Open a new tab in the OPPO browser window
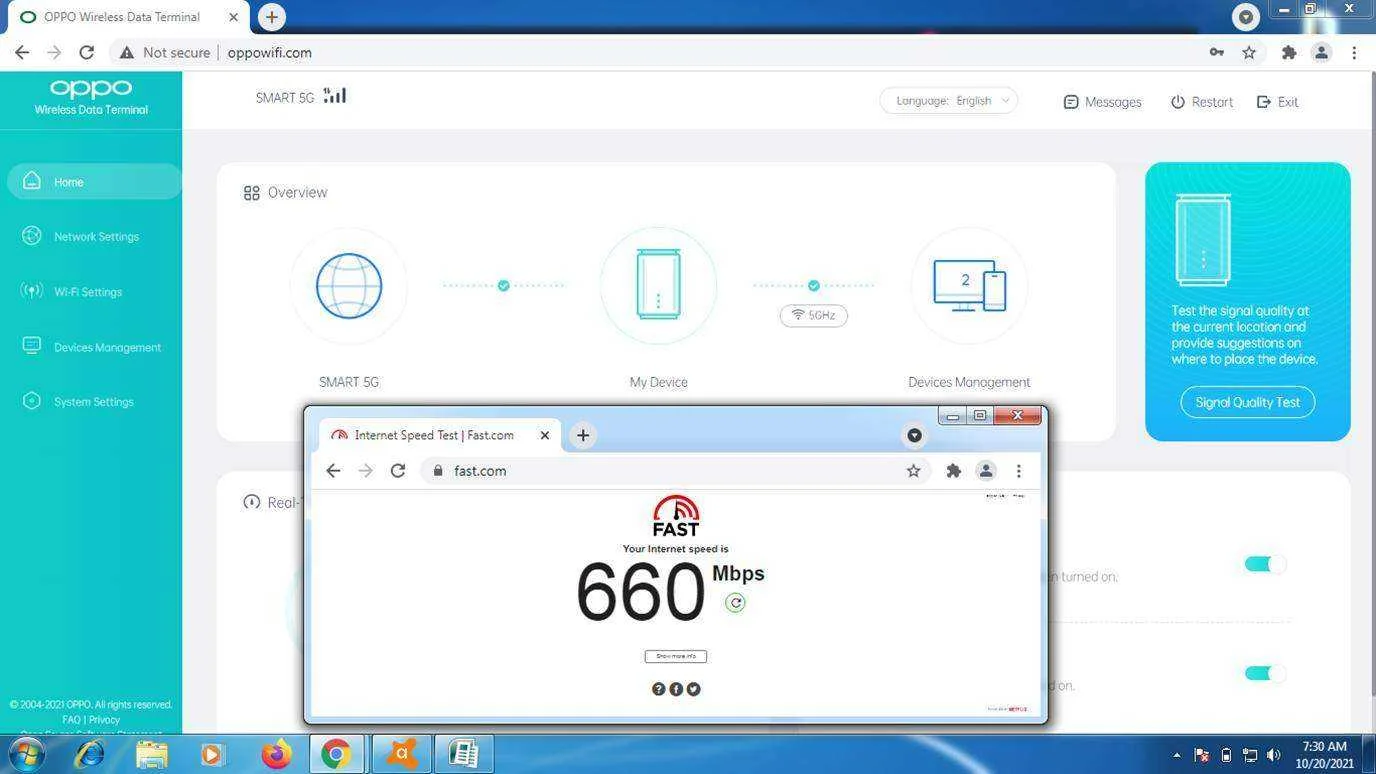 point(271,17)
